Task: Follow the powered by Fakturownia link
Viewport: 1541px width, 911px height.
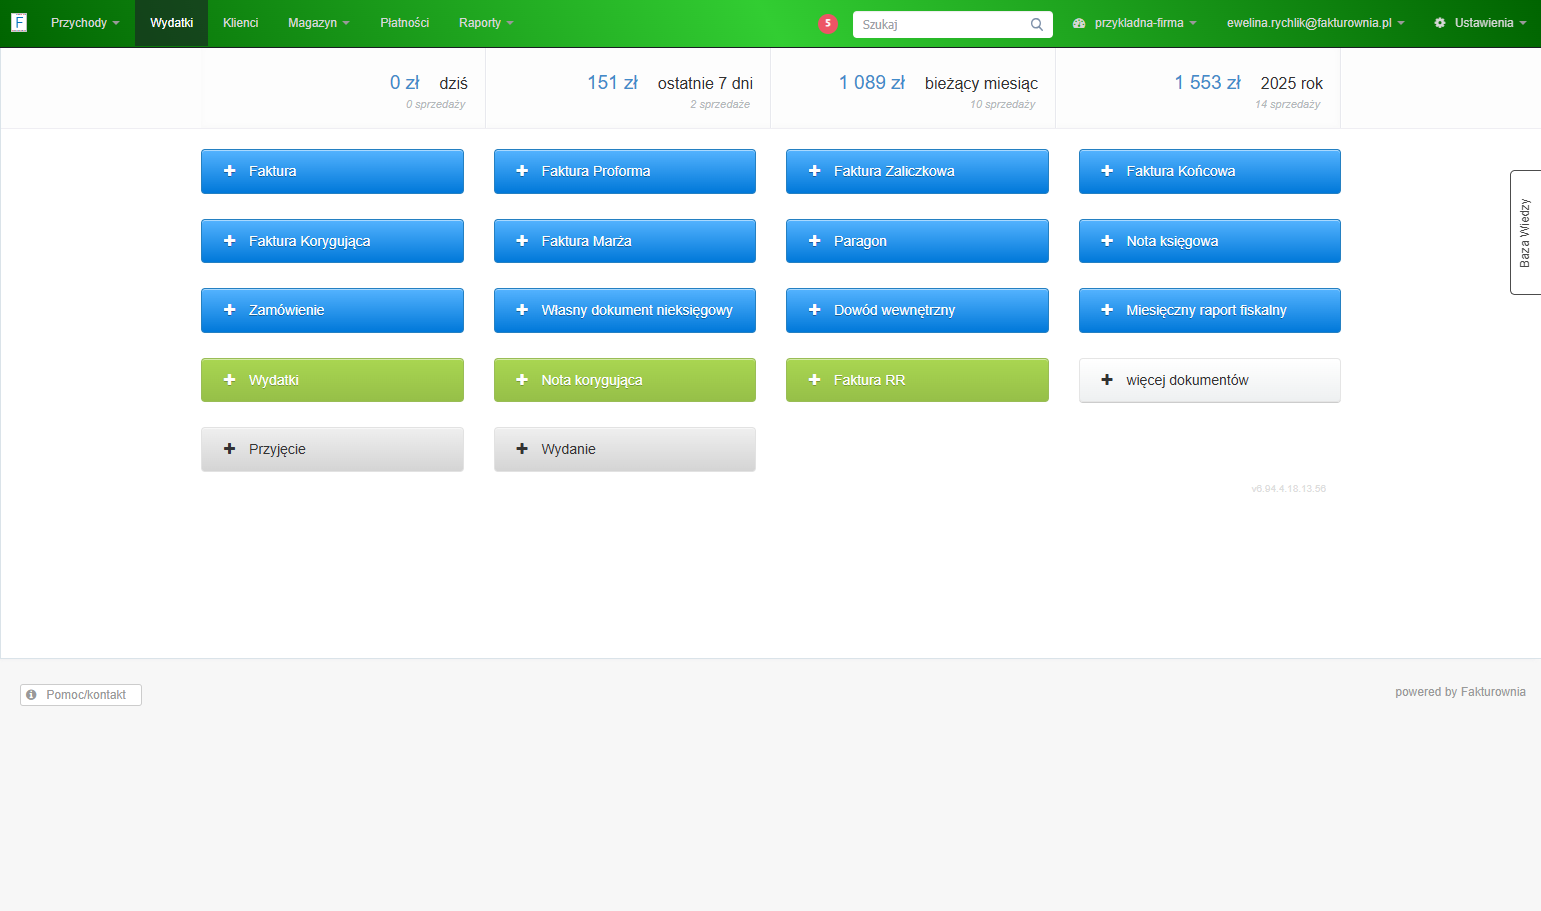Action: coord(1460,692)
